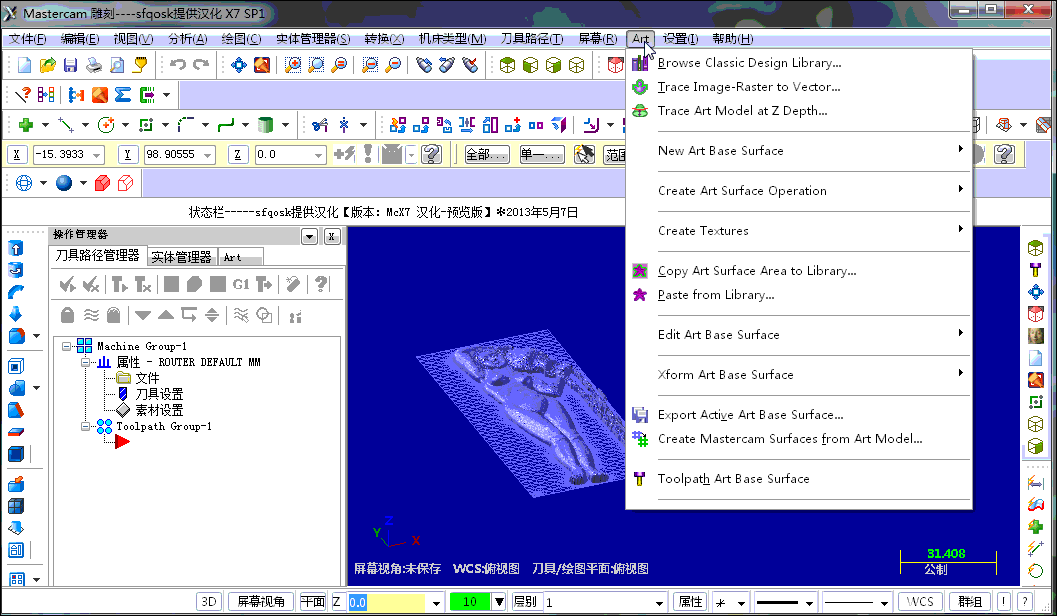Screen dimensions: 1057x616
Task: Click the 全部... select all button
Action: coord(487,155)
